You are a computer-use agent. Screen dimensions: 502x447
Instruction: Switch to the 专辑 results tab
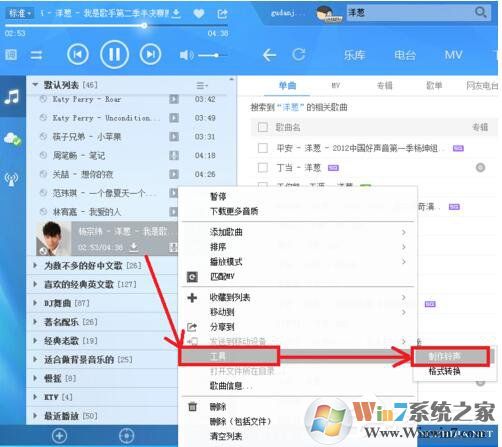pyautogui.click(x=385, y=86)
